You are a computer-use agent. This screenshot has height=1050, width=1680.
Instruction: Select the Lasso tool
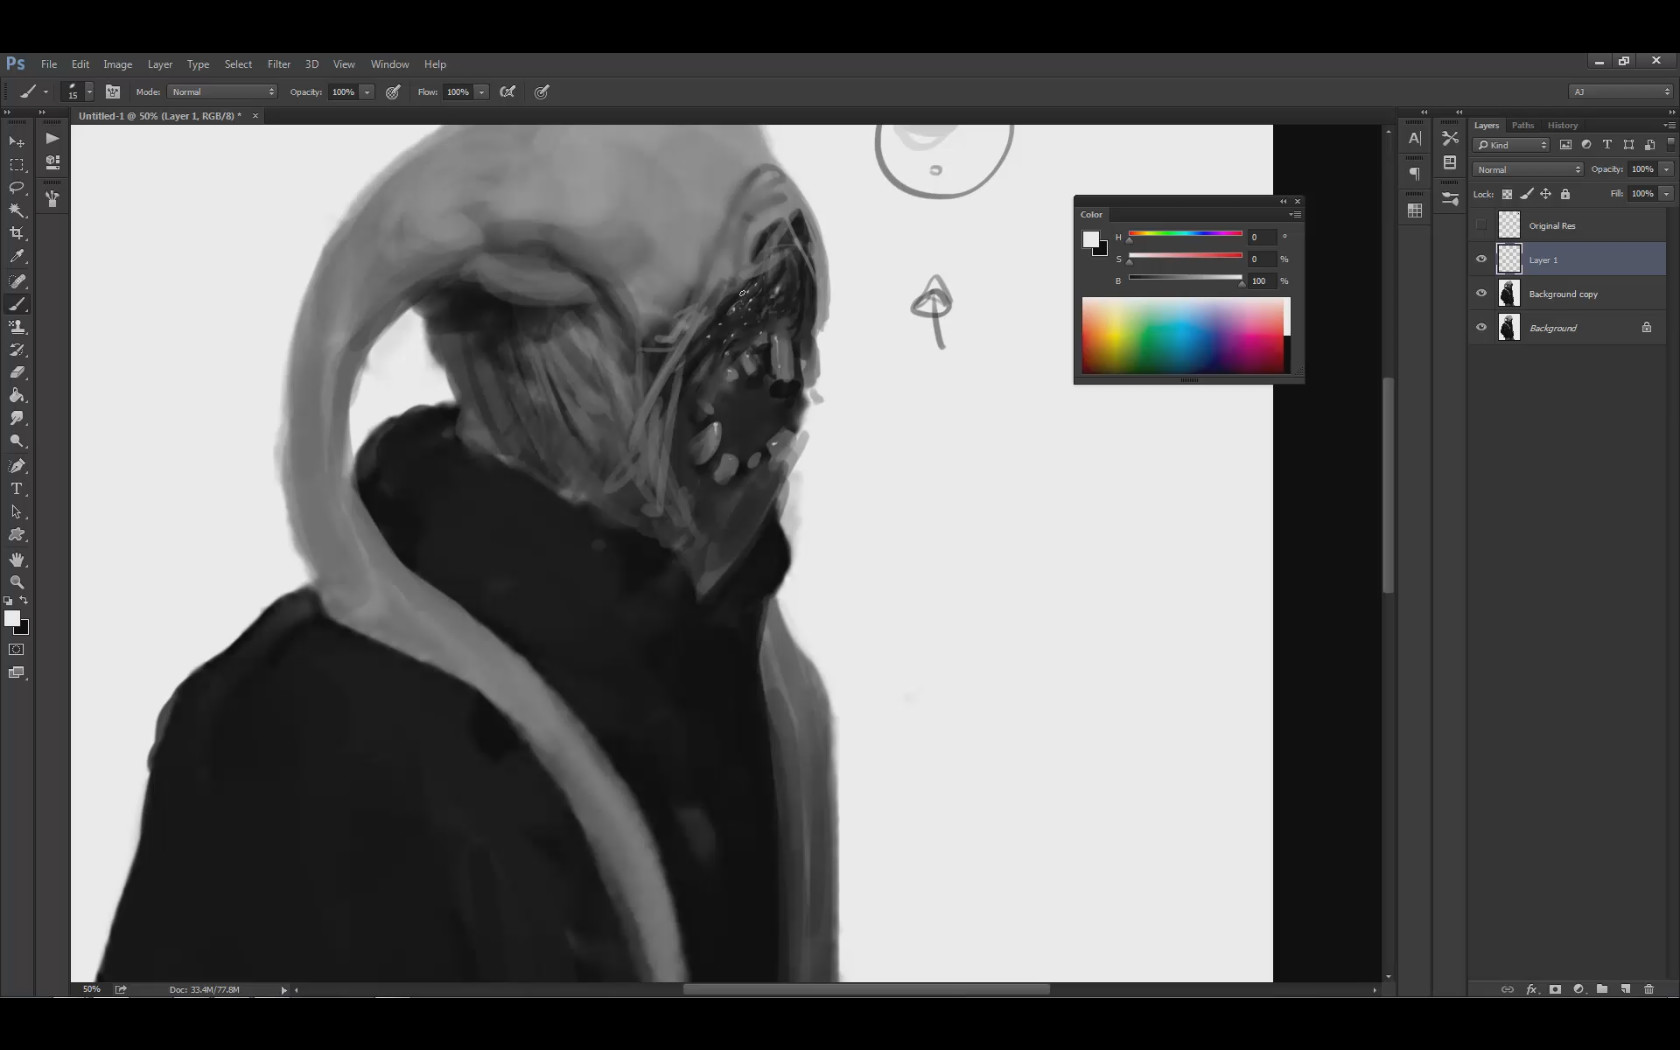click(17, 187)
